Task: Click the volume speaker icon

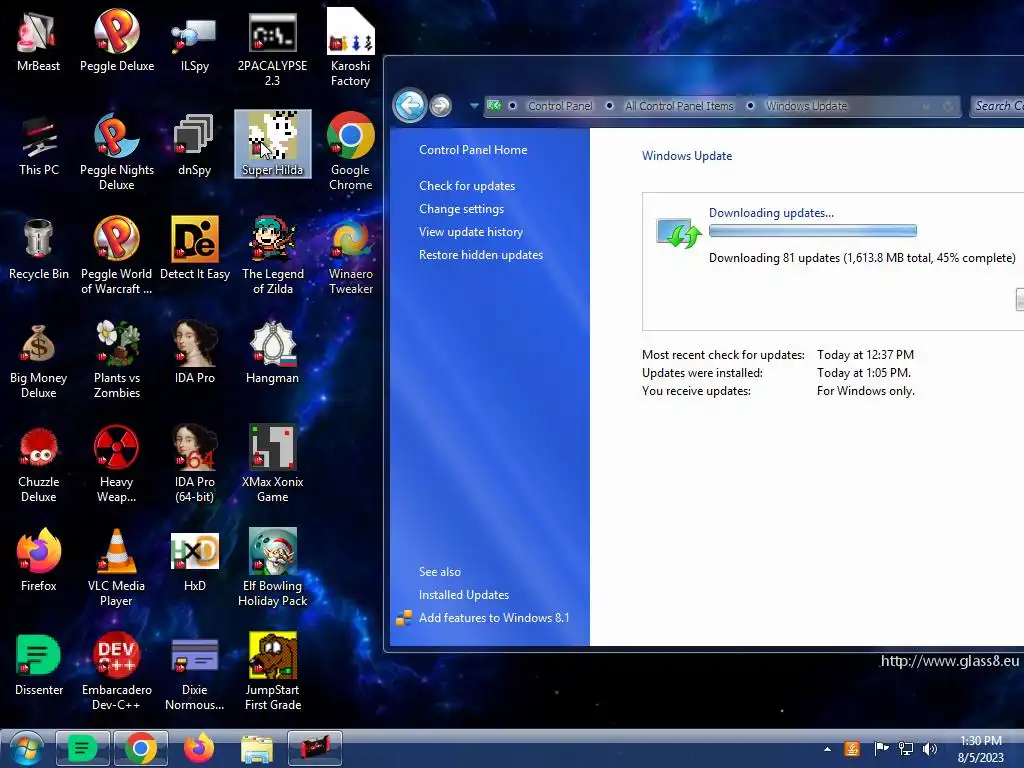Action: click(929, 749)
